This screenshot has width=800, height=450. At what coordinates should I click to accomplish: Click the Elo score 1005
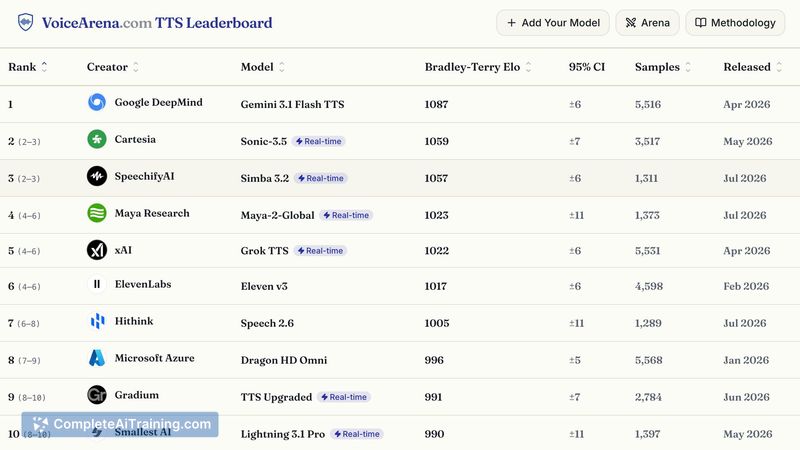[437, 323]
